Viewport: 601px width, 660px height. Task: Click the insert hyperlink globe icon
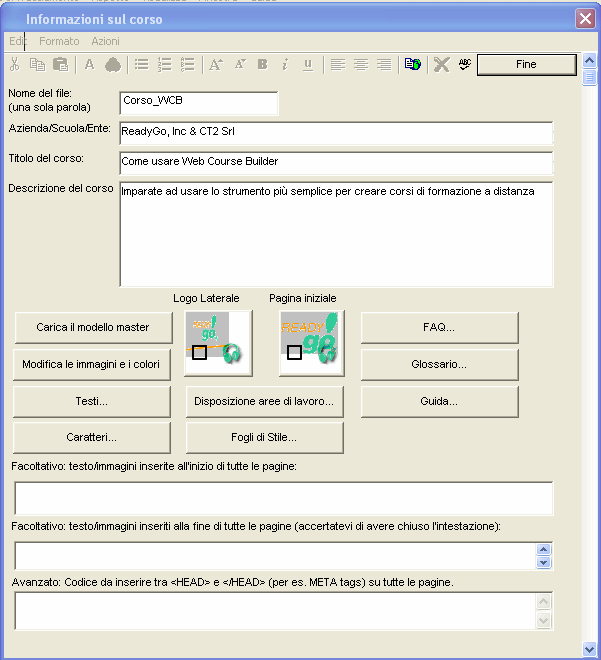point(412,64)
